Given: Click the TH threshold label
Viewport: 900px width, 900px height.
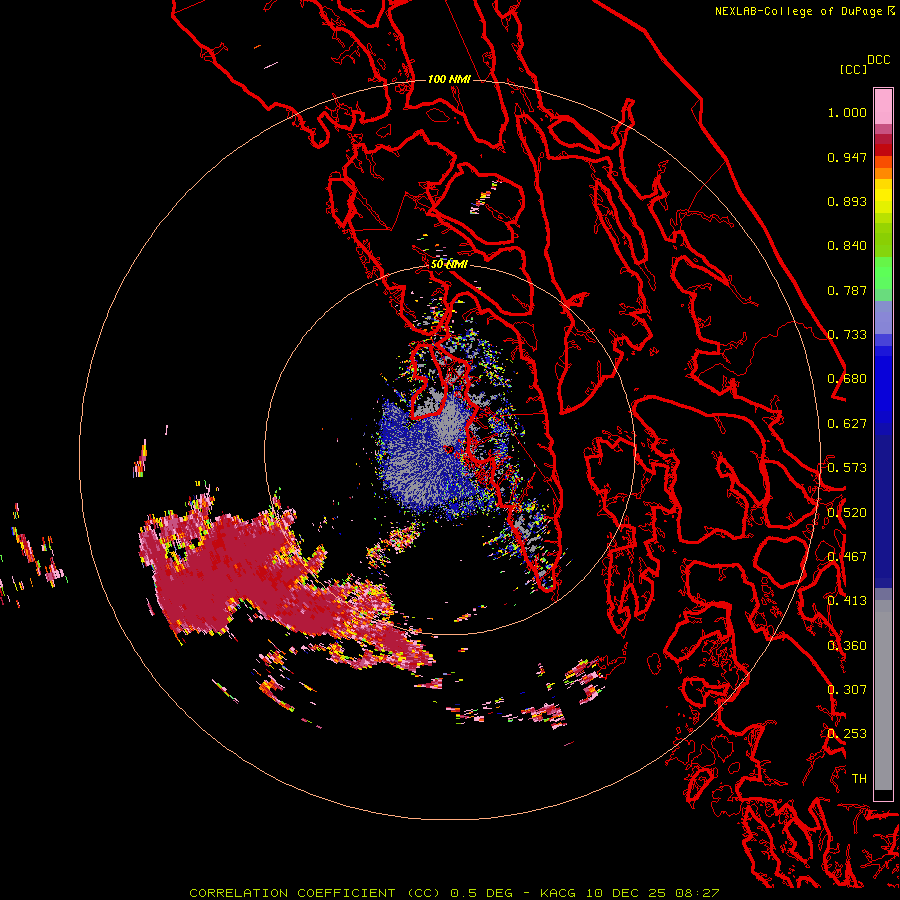Looking at the screenshot, I should pyautogui.click(x=859, y=779).
